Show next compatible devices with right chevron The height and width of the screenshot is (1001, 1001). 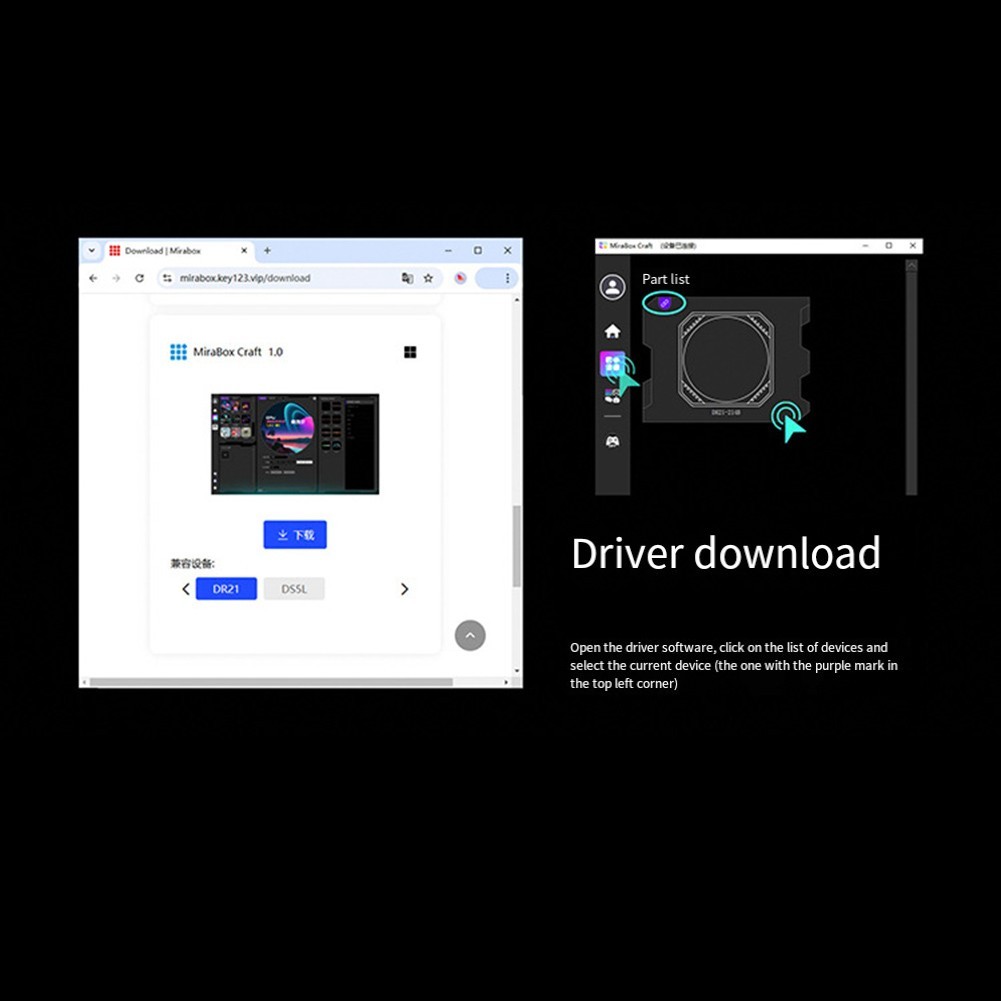click(404, 589)
